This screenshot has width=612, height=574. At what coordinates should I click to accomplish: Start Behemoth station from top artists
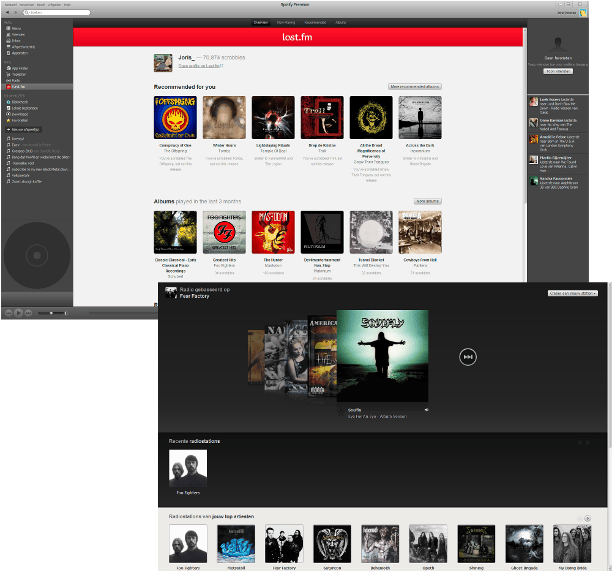tap(380, 544)
